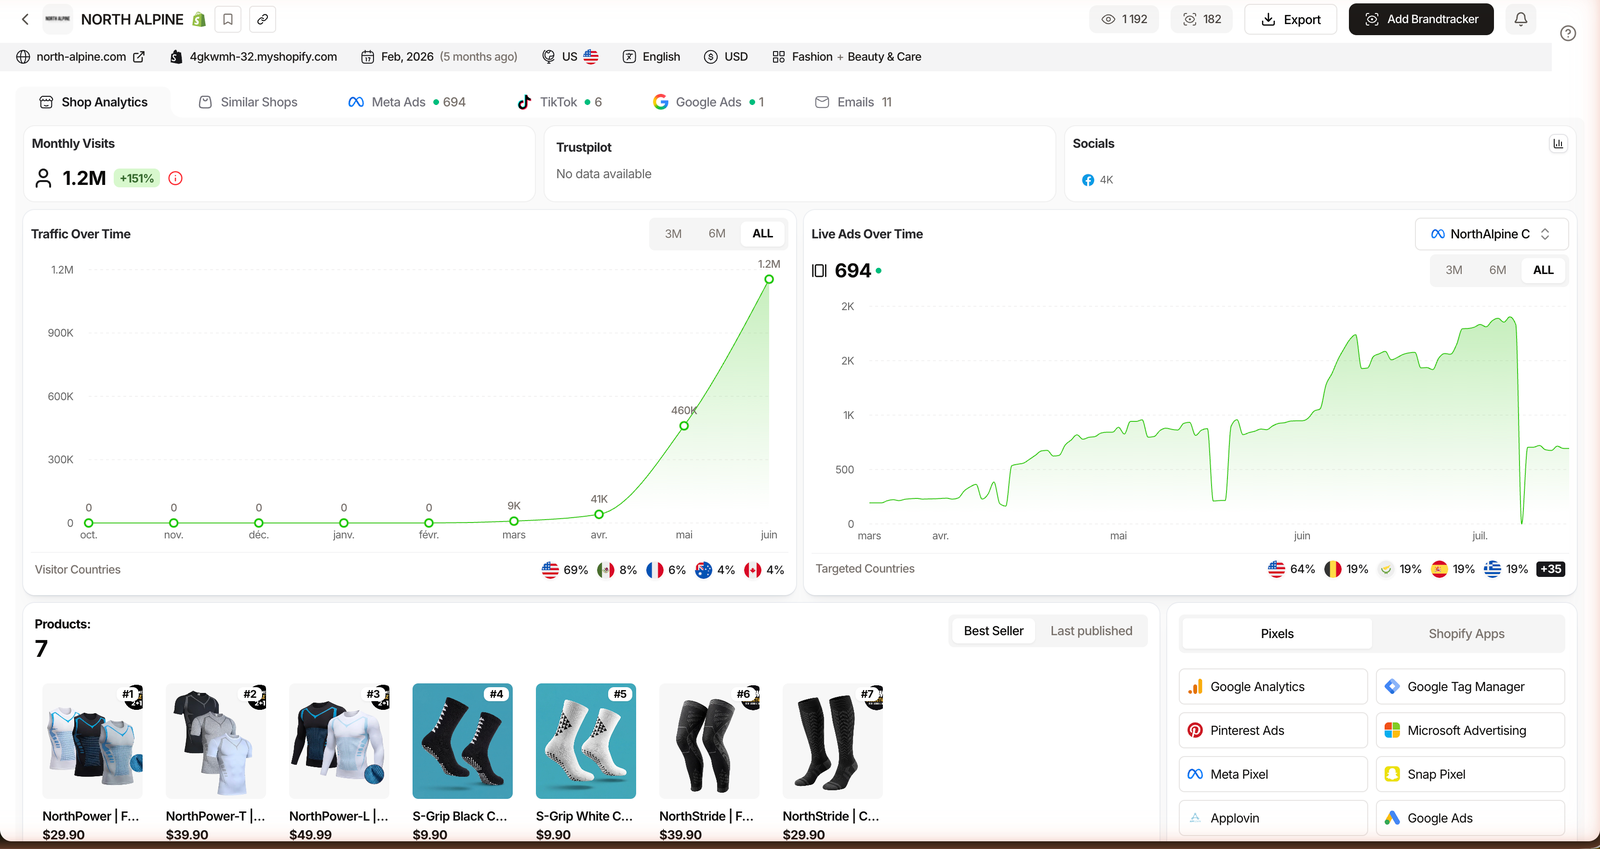Screen dimensions: 1600x849
Task: Open the Socials chart icon
Action: coord(1557,144)
